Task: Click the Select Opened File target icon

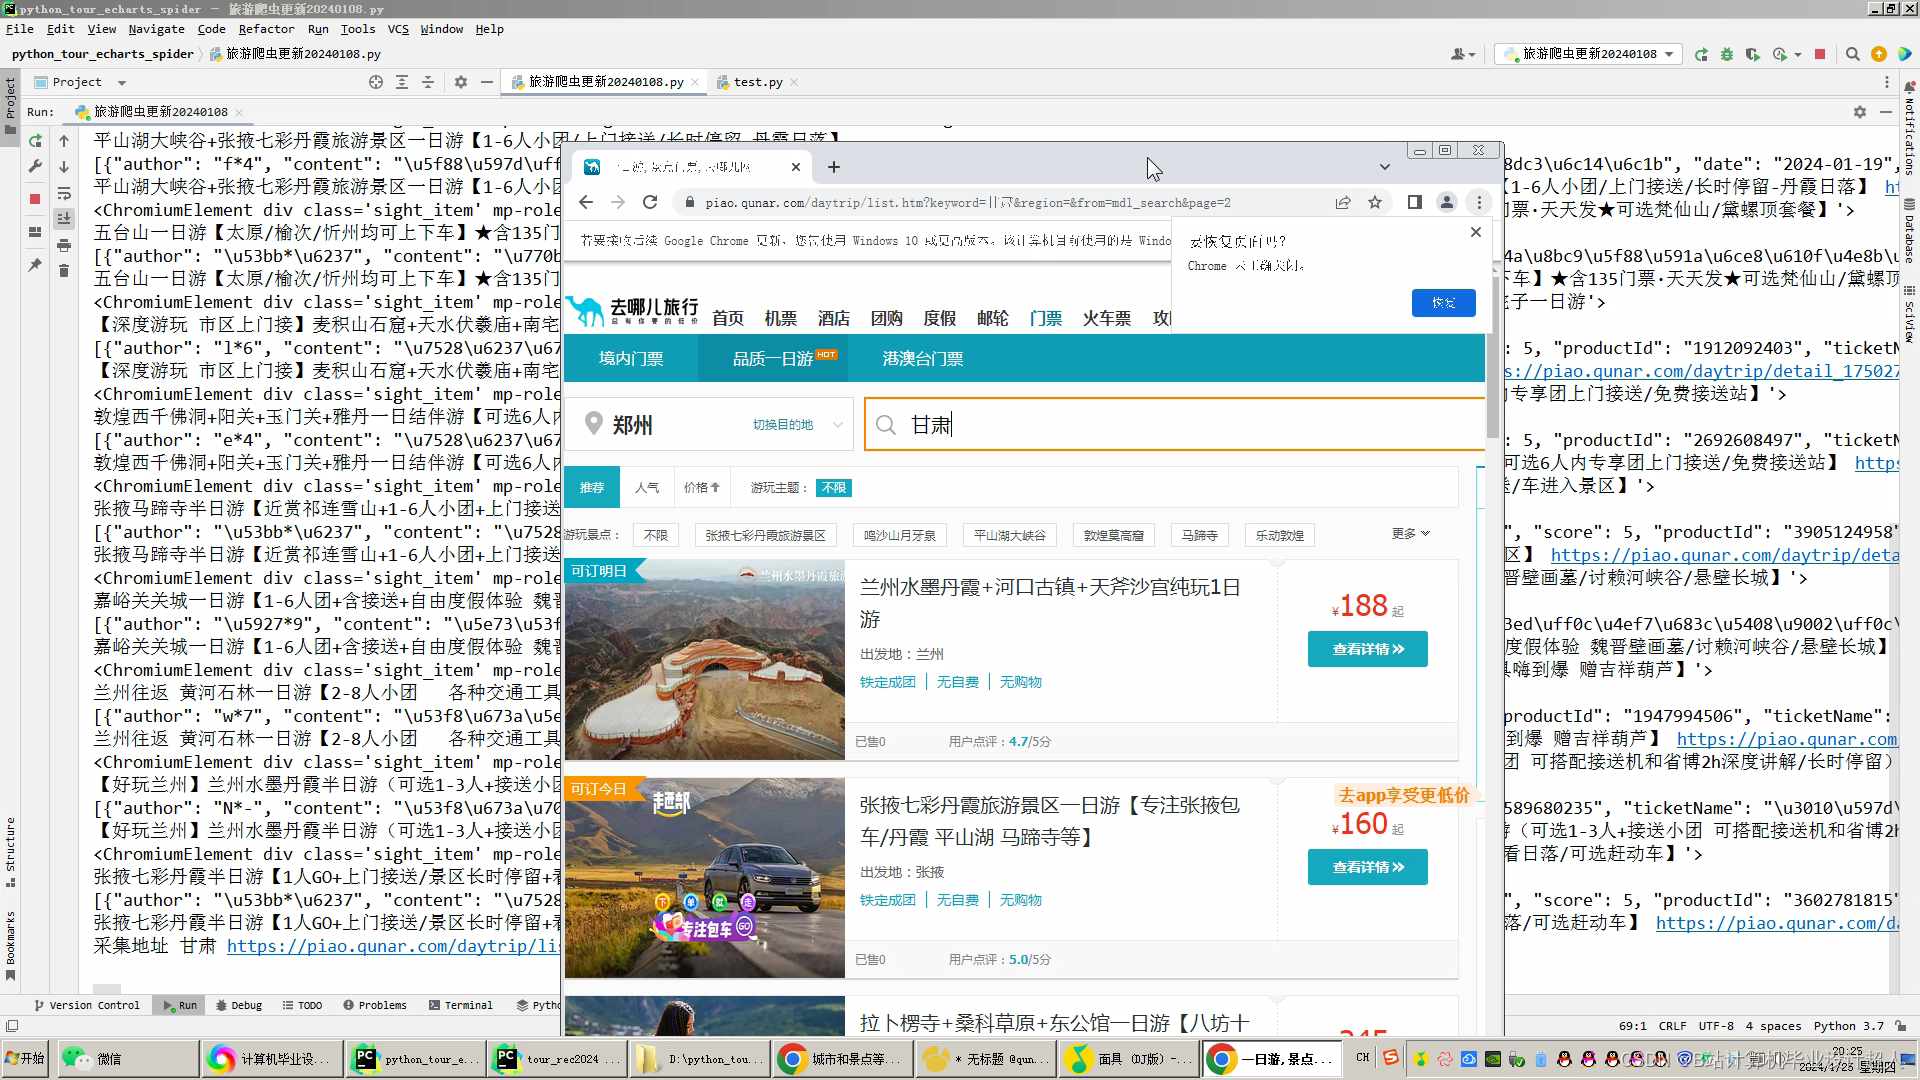Action: 376,82
